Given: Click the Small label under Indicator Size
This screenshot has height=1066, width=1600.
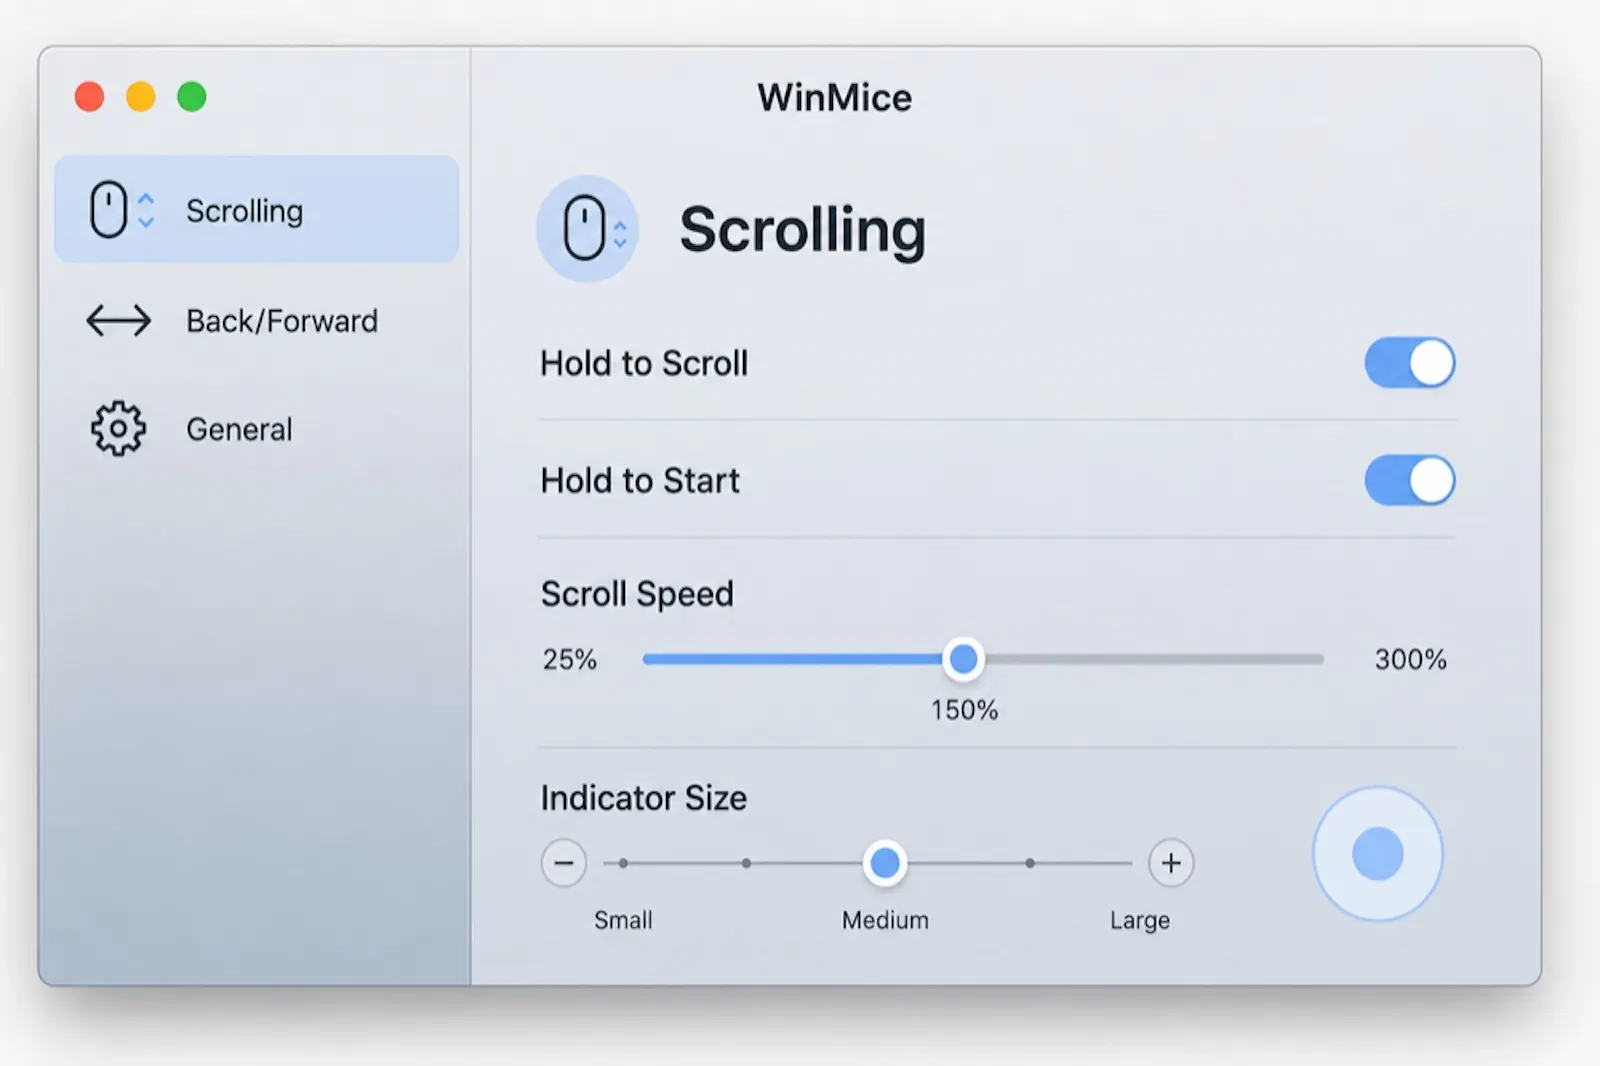Looking at the screenshot, I should (623, 920).
